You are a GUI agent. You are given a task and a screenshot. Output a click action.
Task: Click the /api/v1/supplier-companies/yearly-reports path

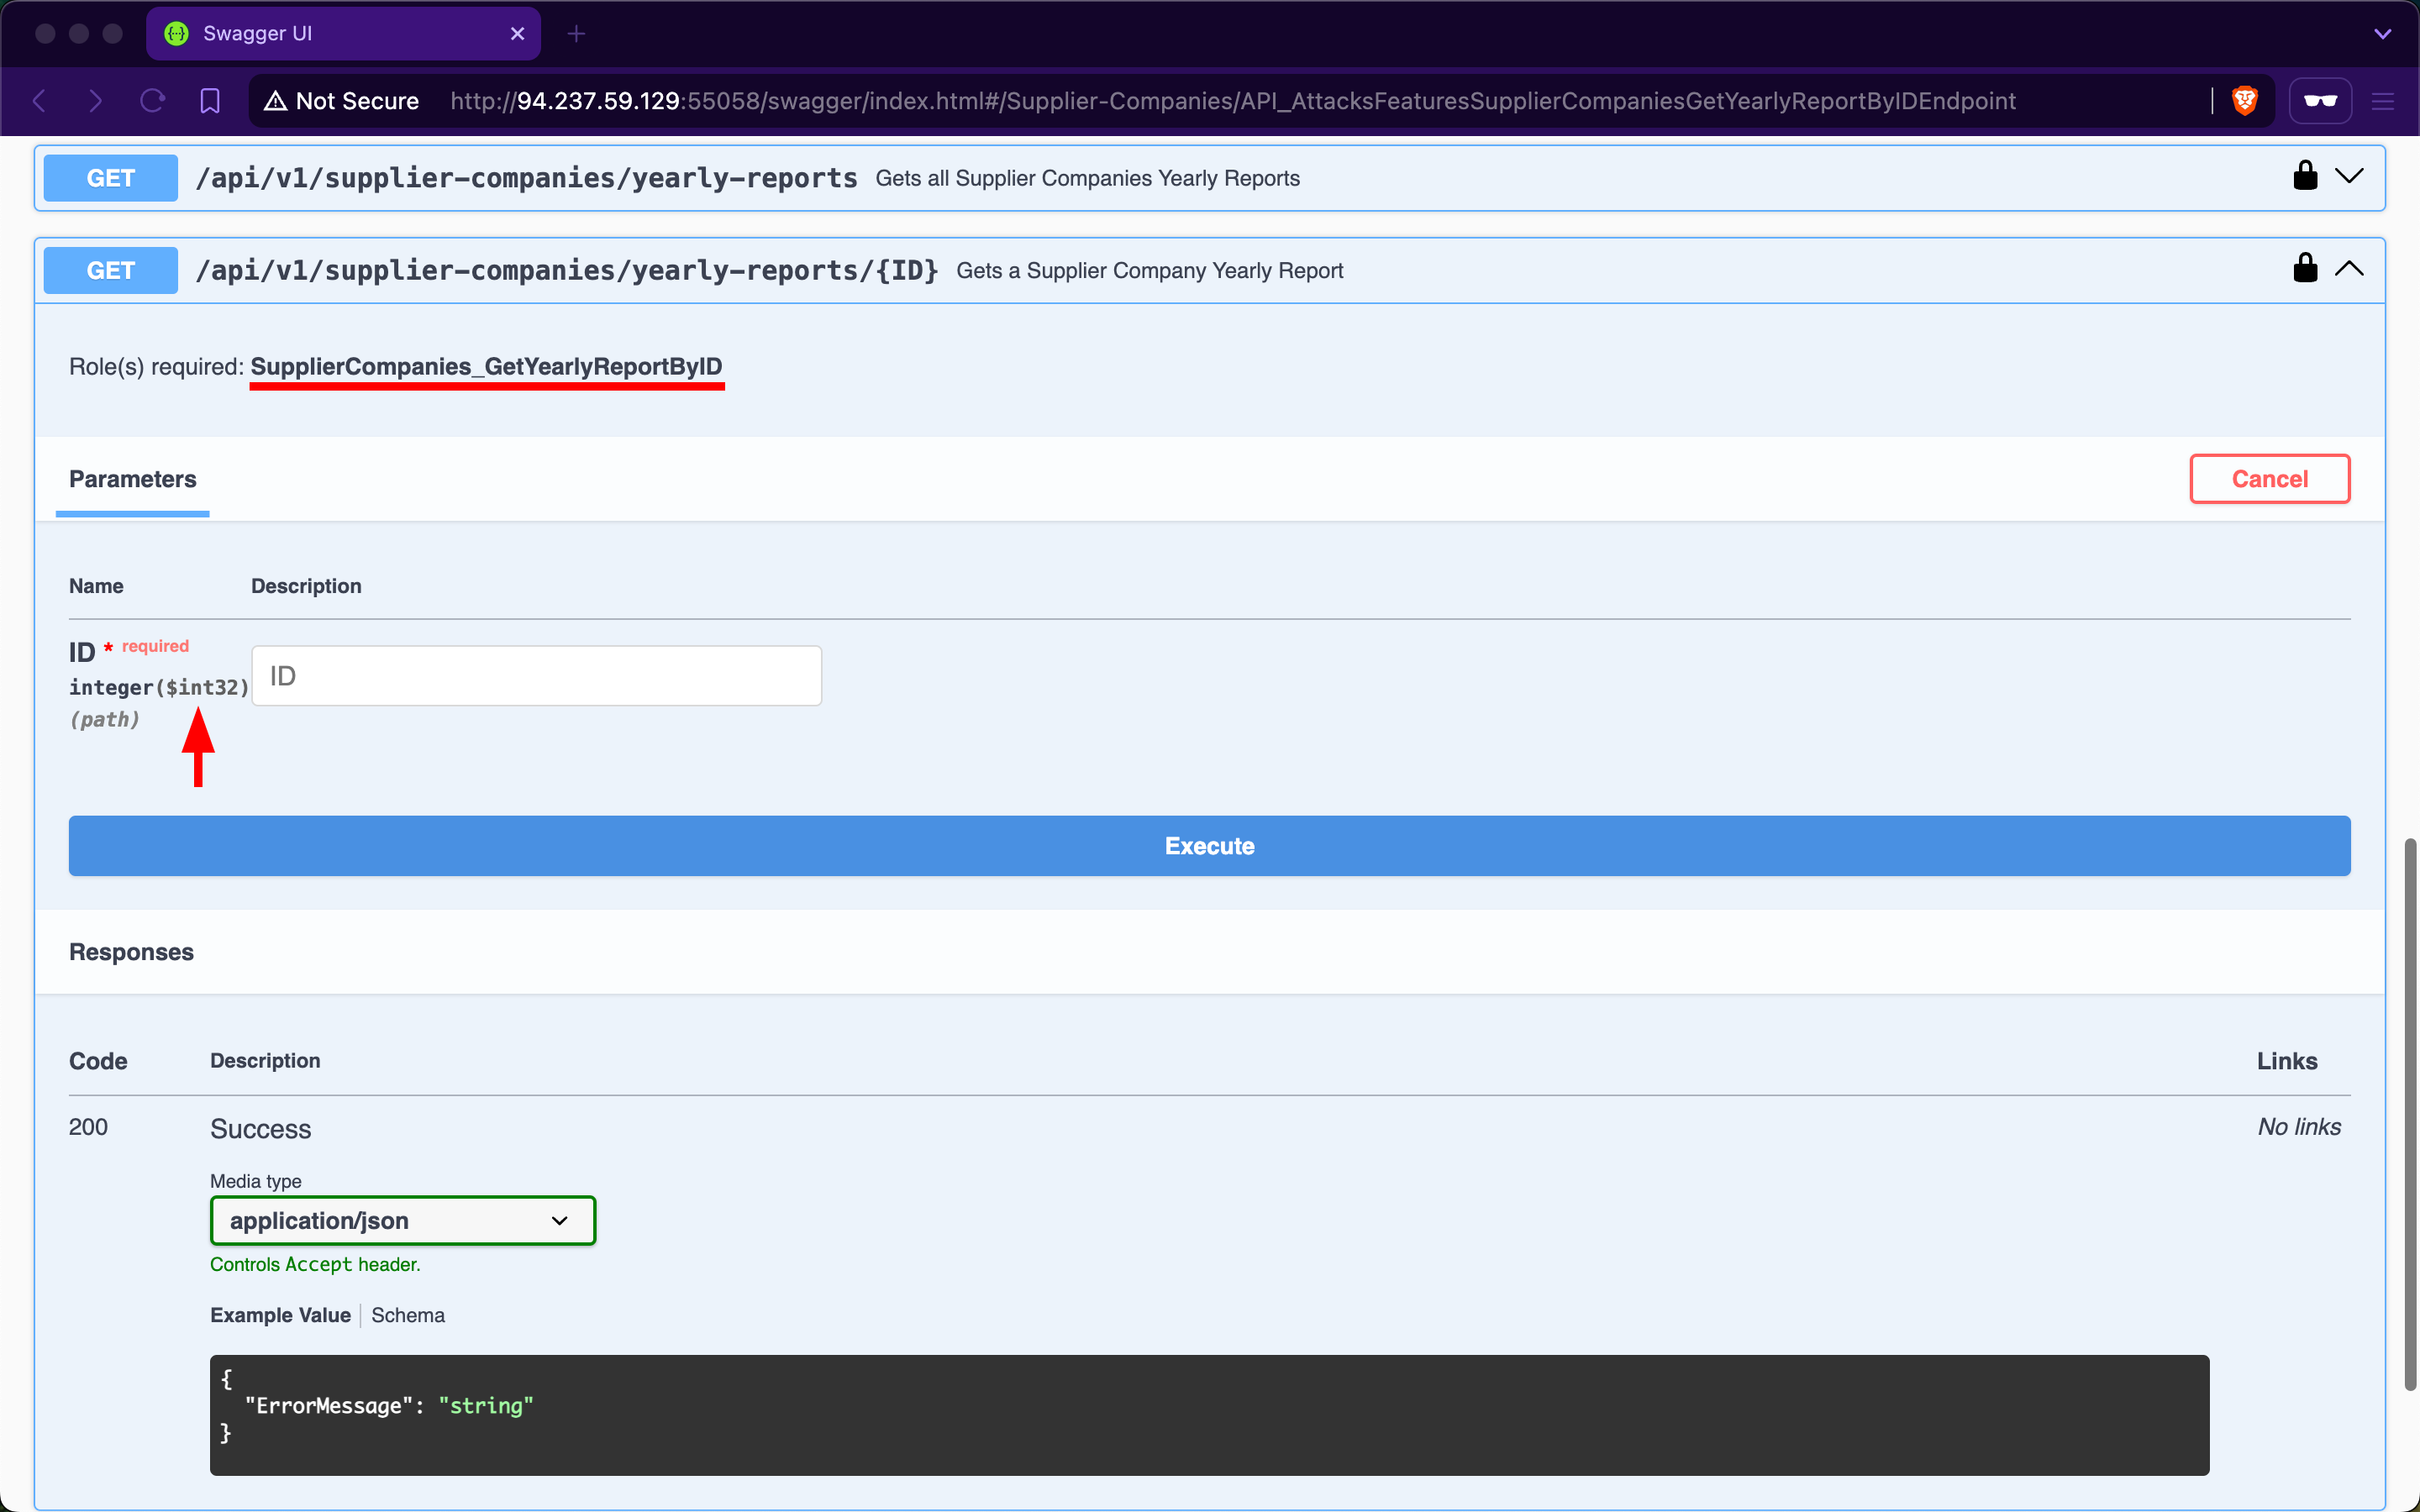point(526,178)
